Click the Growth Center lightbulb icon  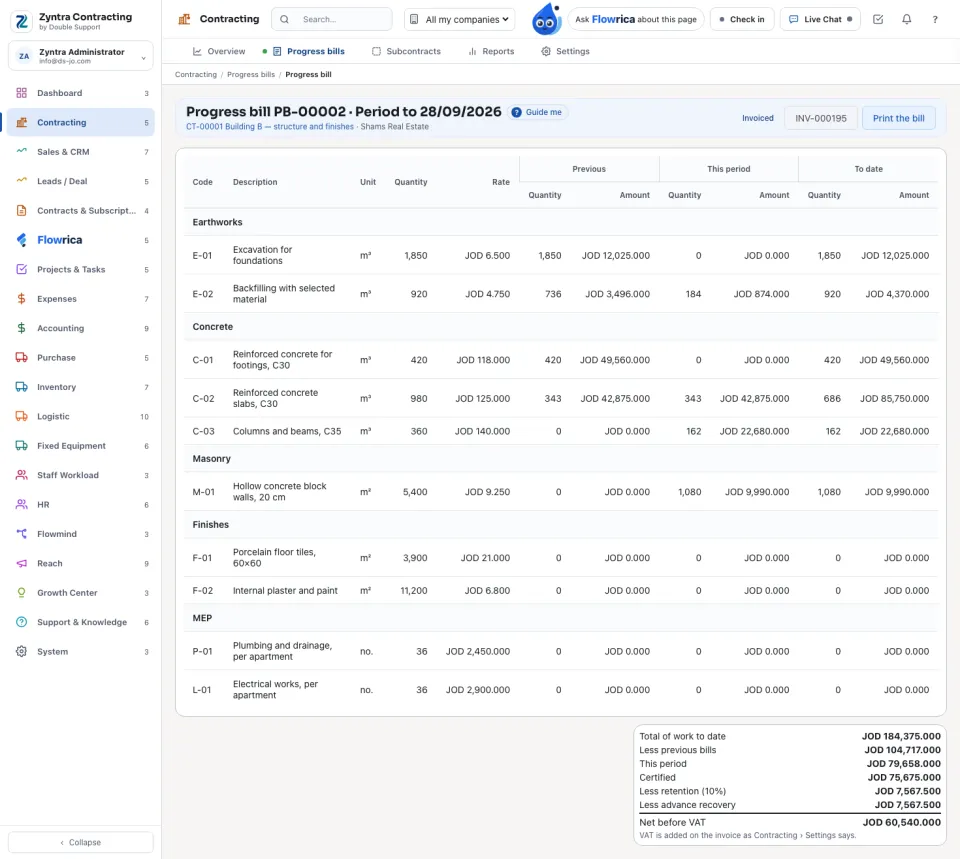pos(21,593)
